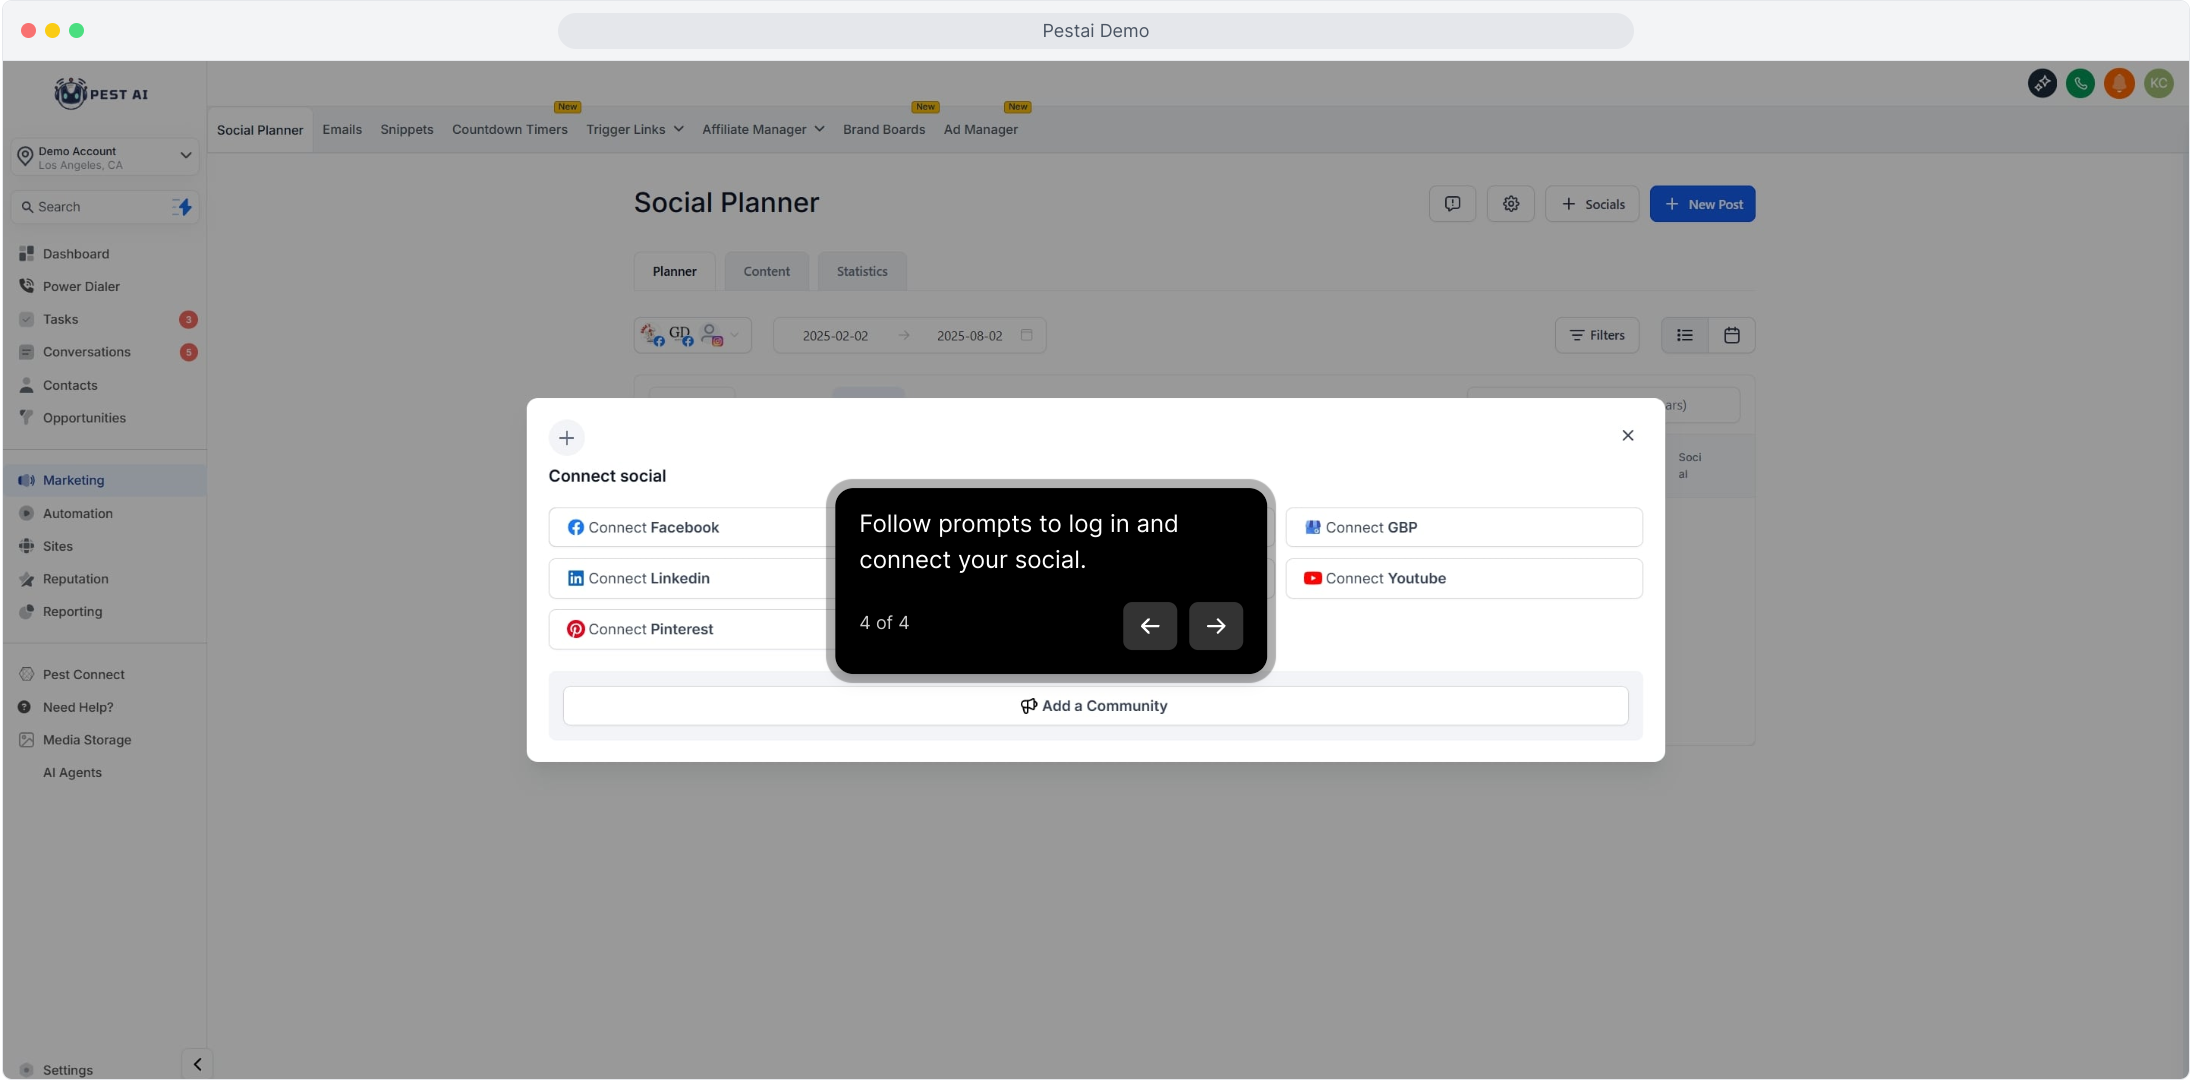This screenshot has height=1080, width=2192.
Task: Collapse the sidebar with chevron arrow
Action: pyautogui.click(x=197, y=1064)
